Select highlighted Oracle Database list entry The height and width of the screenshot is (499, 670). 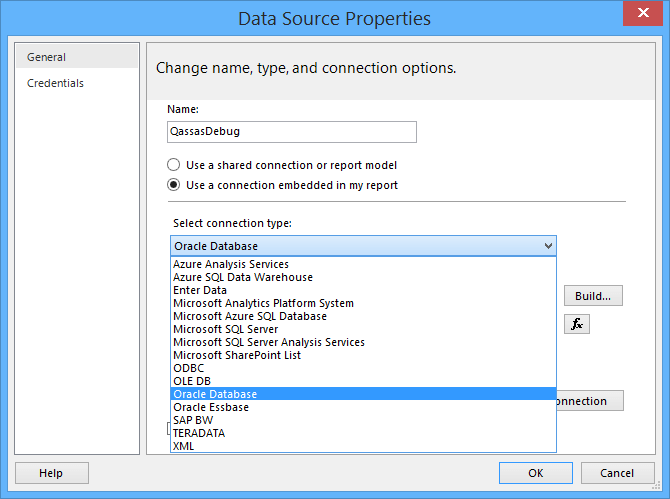coord(364,394)
